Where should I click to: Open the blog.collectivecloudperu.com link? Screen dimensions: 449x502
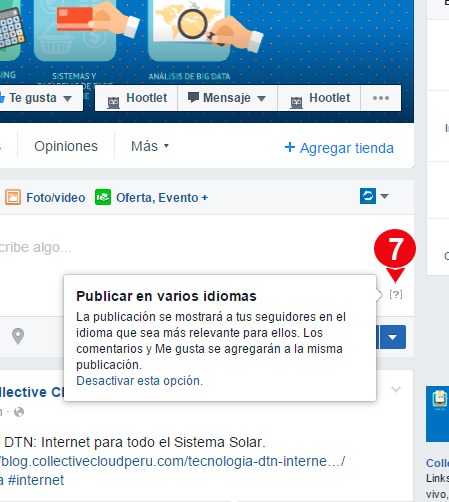172,461
